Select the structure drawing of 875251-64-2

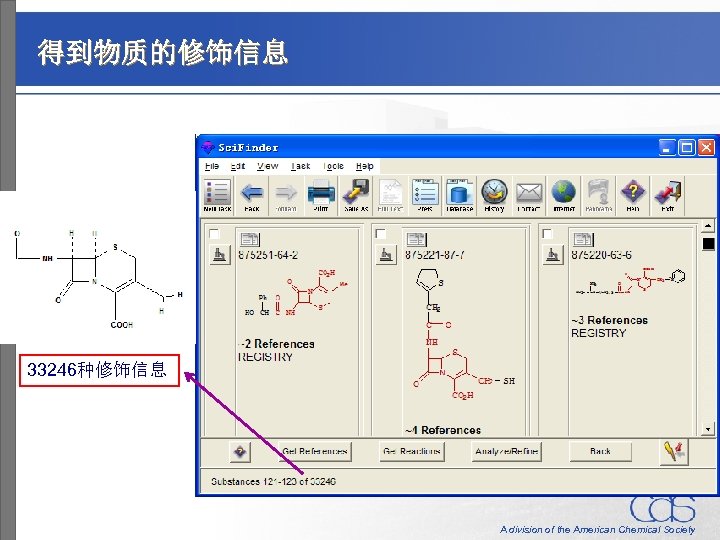(296, 293)
